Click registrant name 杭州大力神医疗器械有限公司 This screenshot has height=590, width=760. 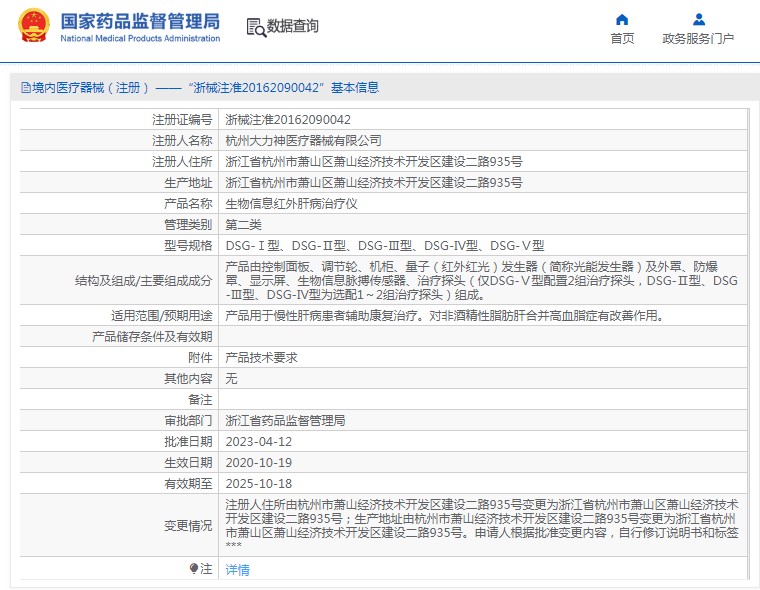click(x=303, y=140)
